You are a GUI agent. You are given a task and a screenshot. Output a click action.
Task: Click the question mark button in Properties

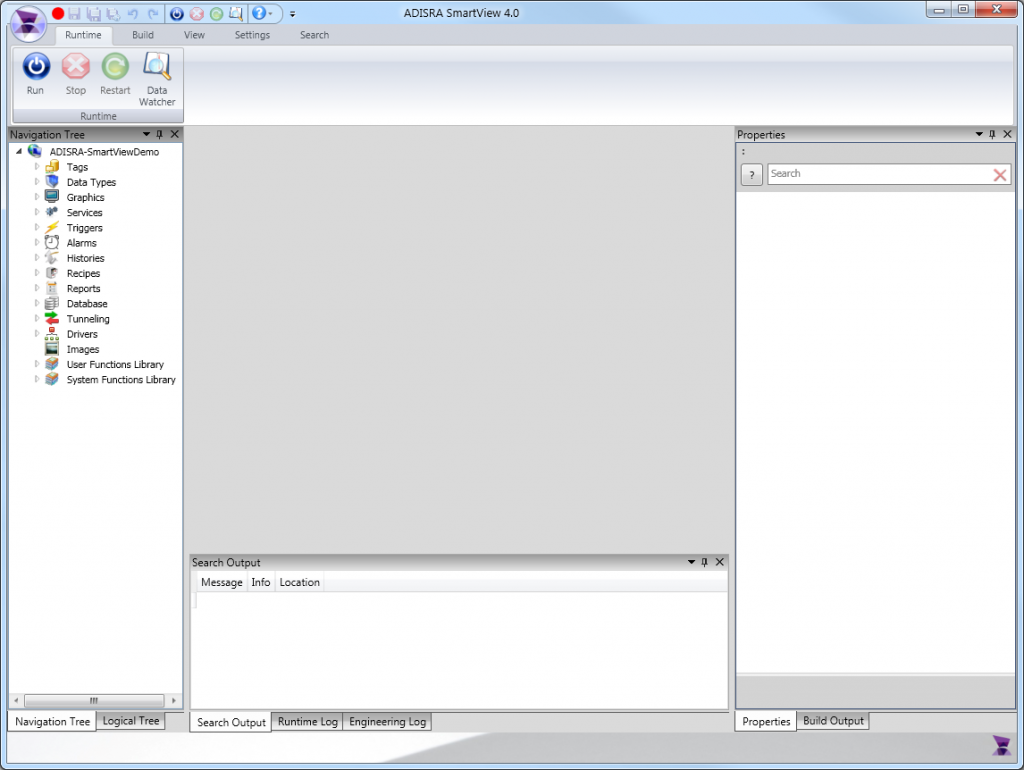(752, 174)
